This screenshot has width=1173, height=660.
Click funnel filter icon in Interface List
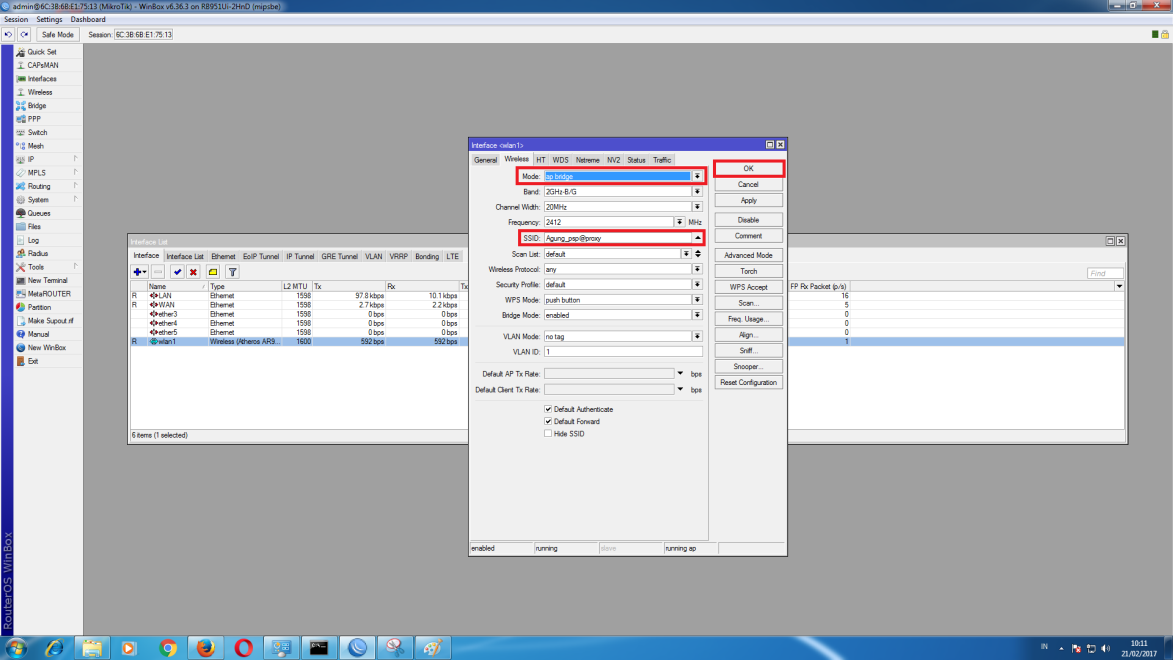coord(233,272)
